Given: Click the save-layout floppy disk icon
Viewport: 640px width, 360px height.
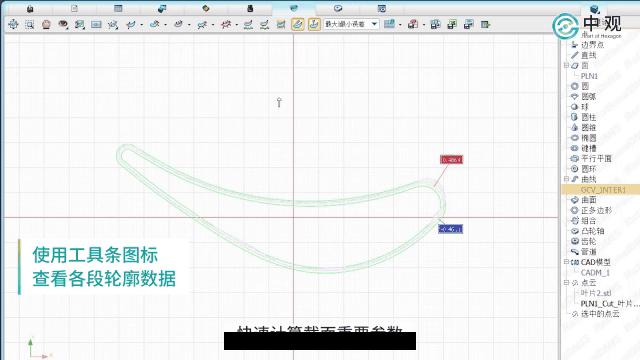Looking at the screenshot, I should [x=436, y=24].
